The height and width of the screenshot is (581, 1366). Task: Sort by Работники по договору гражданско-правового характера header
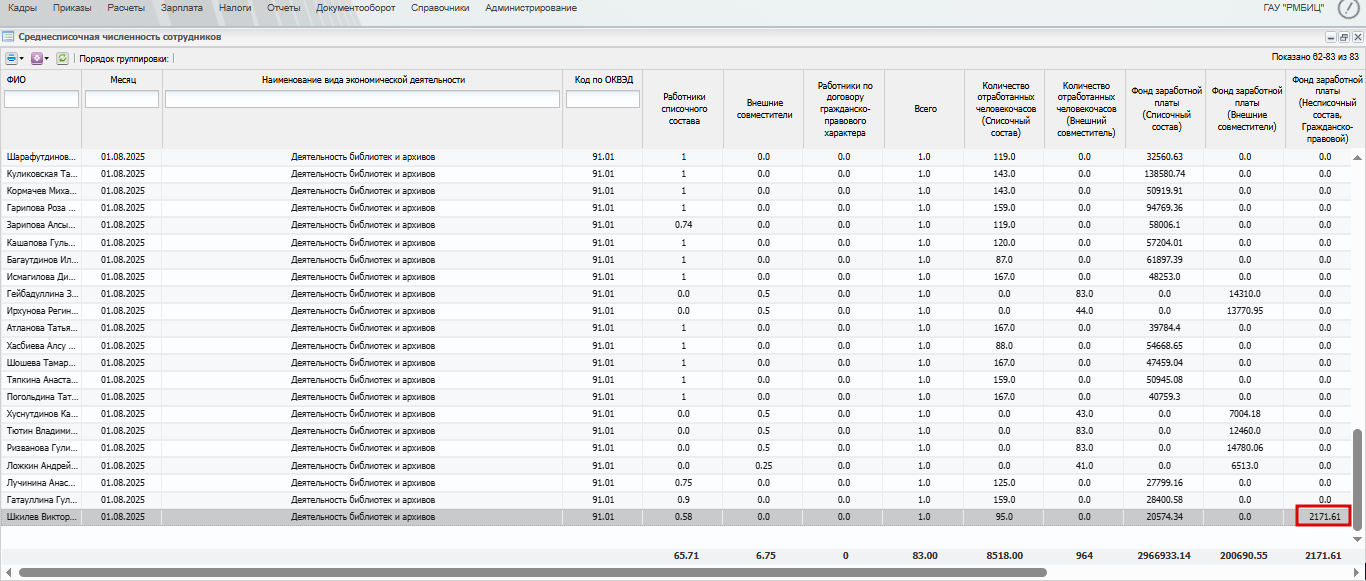pos(844,108)
